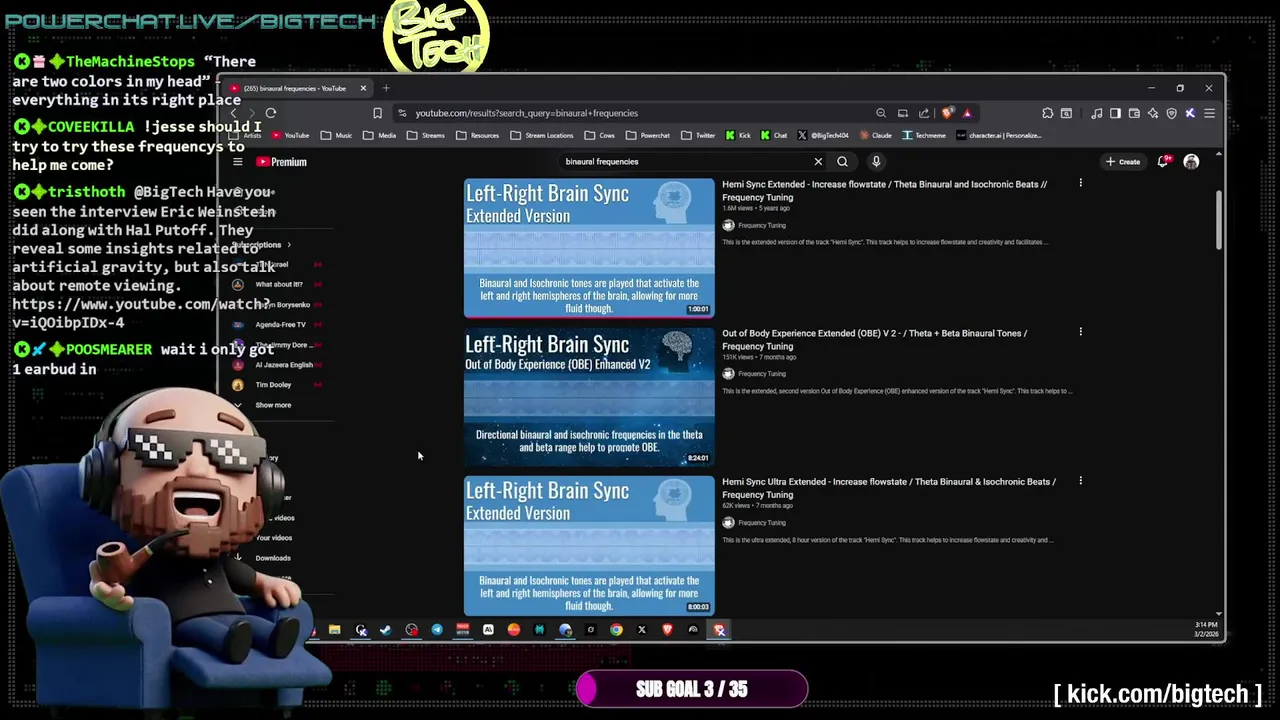
Task: Open the X app icon in the taskbar
Action: [x=642, y=630]
